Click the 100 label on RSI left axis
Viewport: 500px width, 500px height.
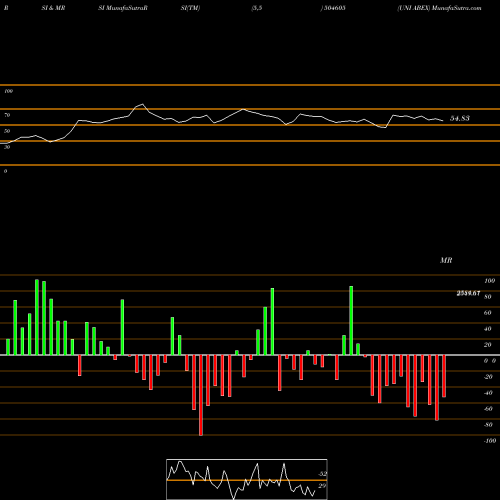8,91
